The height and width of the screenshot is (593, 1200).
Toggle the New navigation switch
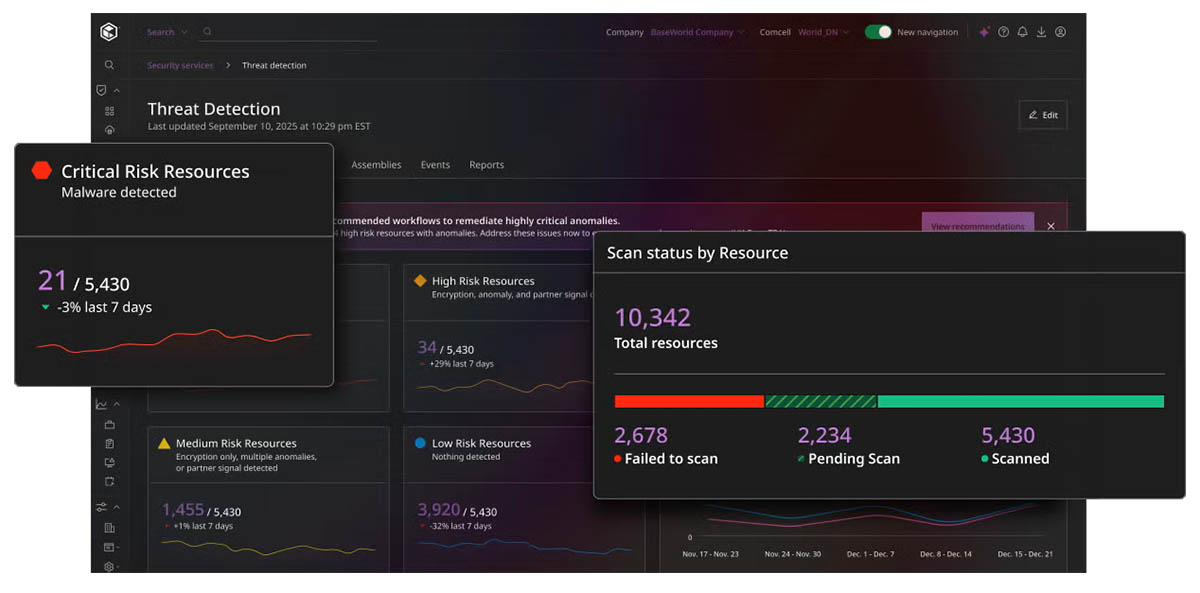878,32
